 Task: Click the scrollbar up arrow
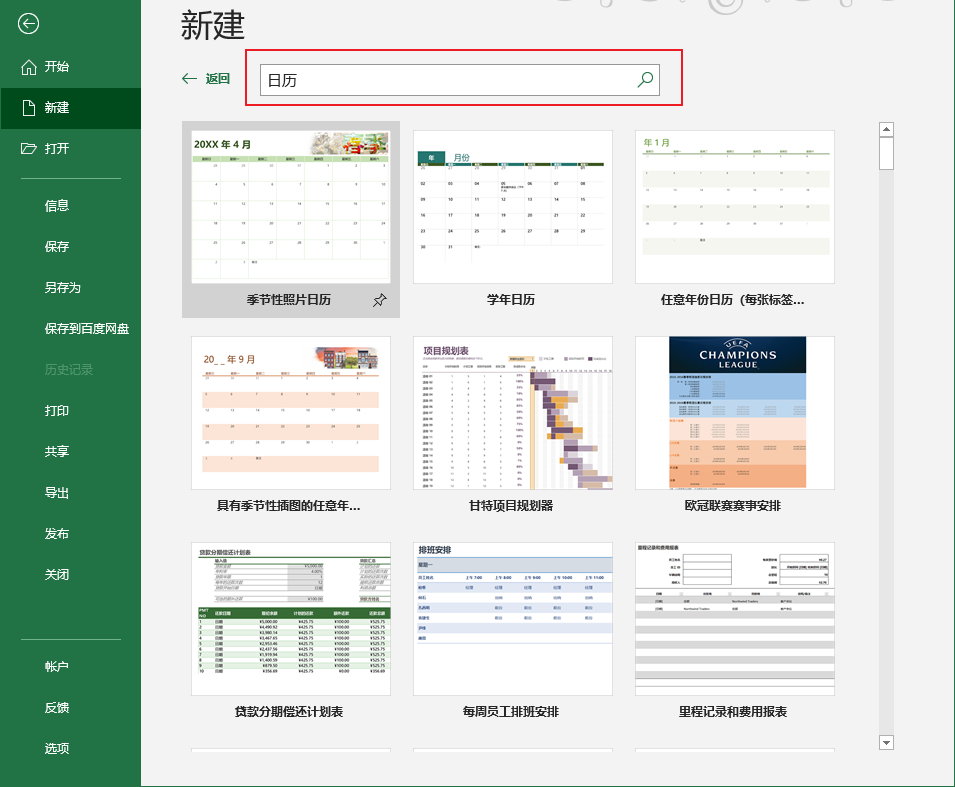pyautogui.click(x=886, y=128)
